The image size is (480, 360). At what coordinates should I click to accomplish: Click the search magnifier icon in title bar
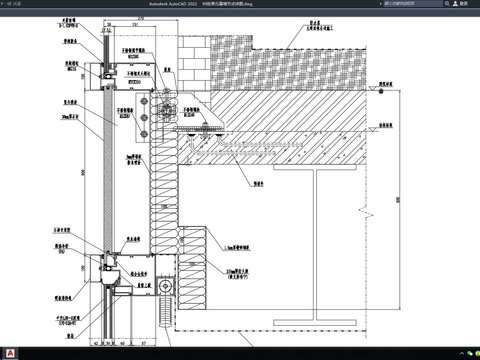(x=447, y=4)
